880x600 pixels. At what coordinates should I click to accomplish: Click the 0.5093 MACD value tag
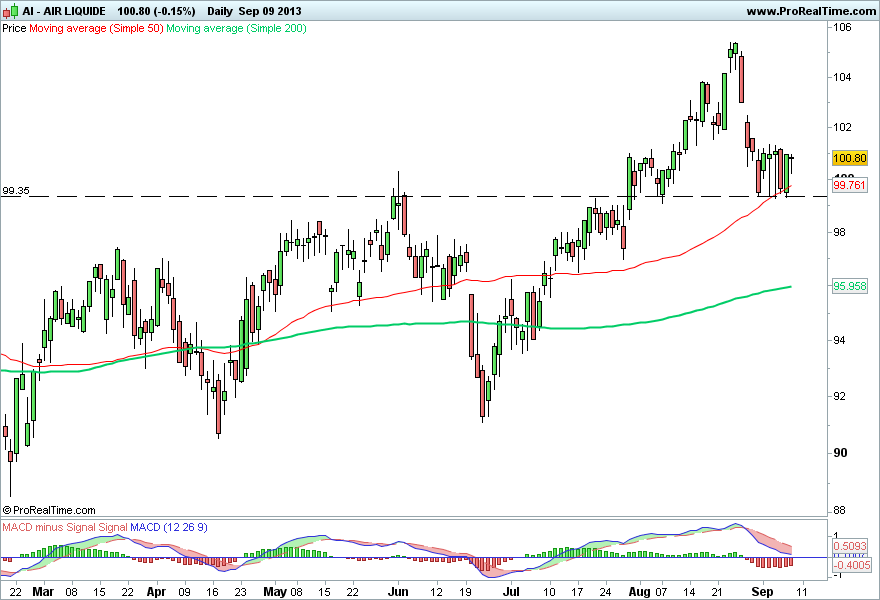(850, 546)
